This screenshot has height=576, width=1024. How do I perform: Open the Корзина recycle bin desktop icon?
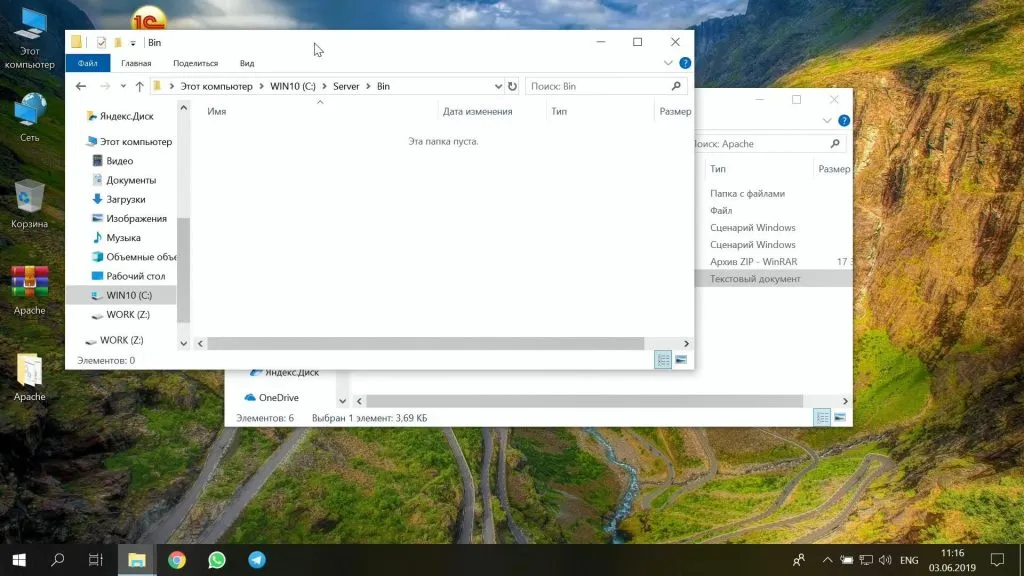click(30, 198)
